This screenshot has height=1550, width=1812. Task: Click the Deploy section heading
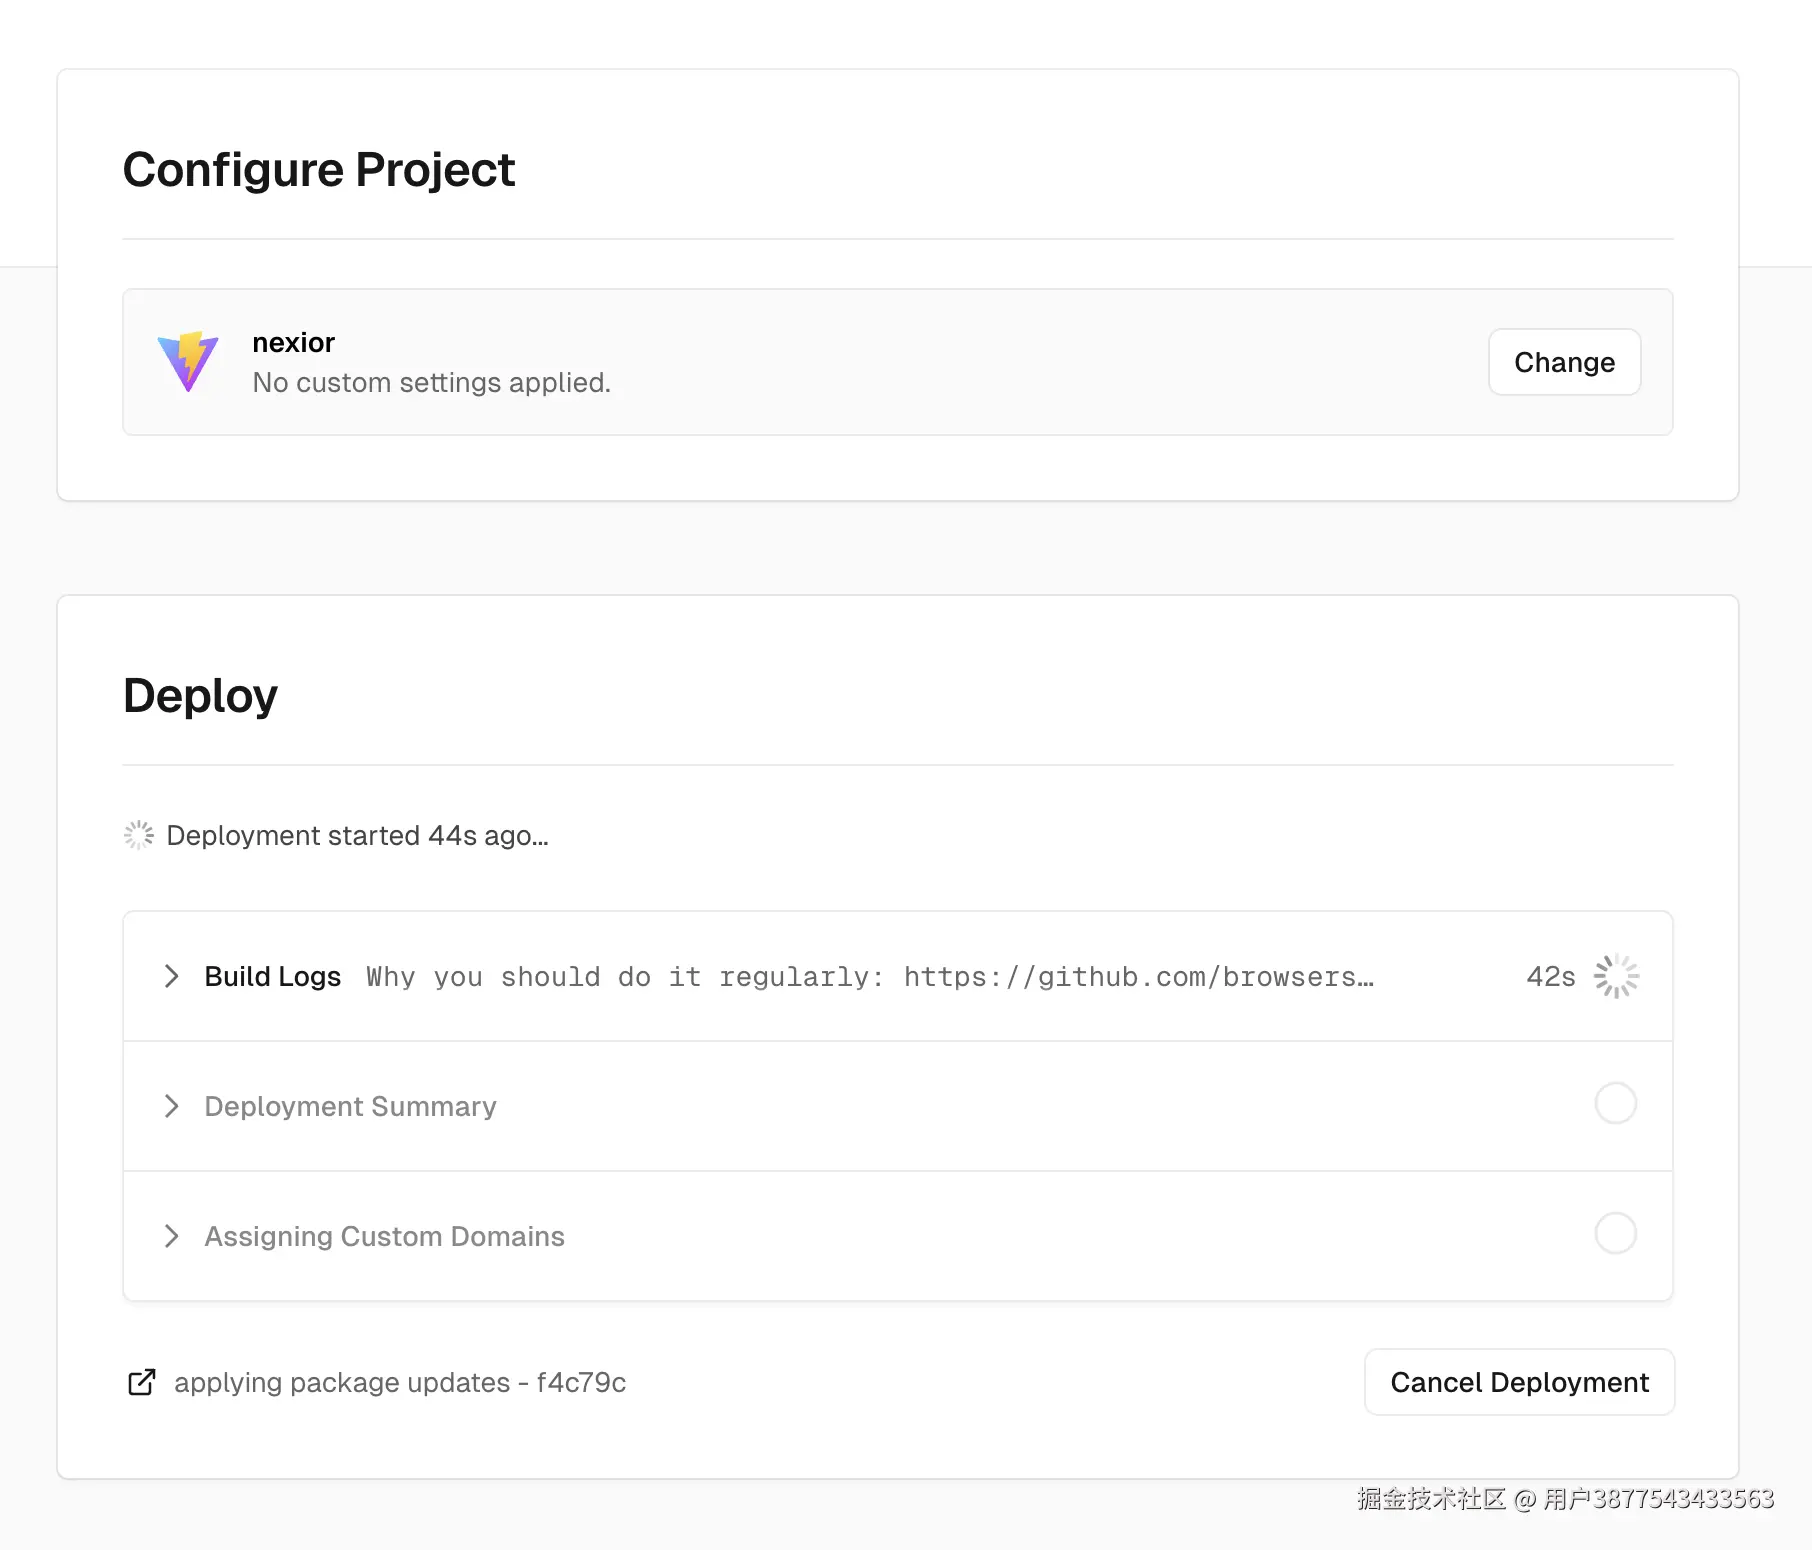tap(200, 695)
